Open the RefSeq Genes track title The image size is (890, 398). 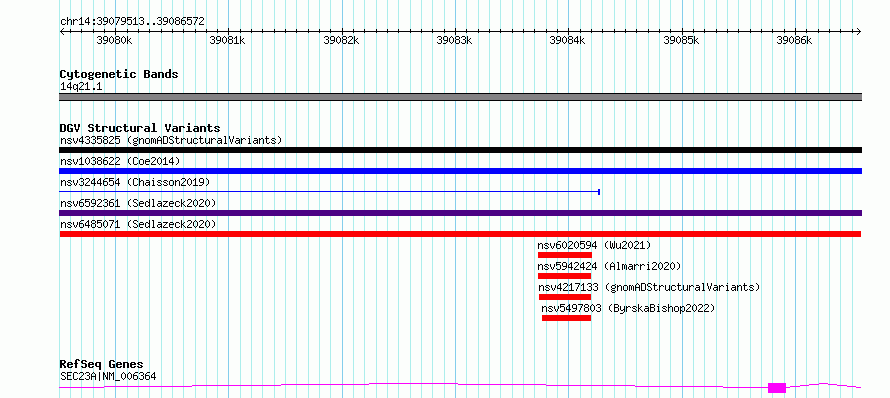click(102, 365)
